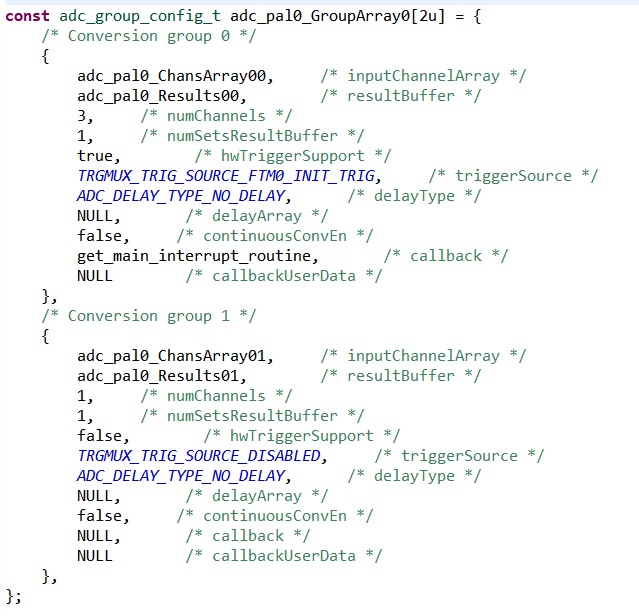Click NULL before callbackUserData in group 1
The height and width of the screenshot is (616, 639).
[95, 556]
